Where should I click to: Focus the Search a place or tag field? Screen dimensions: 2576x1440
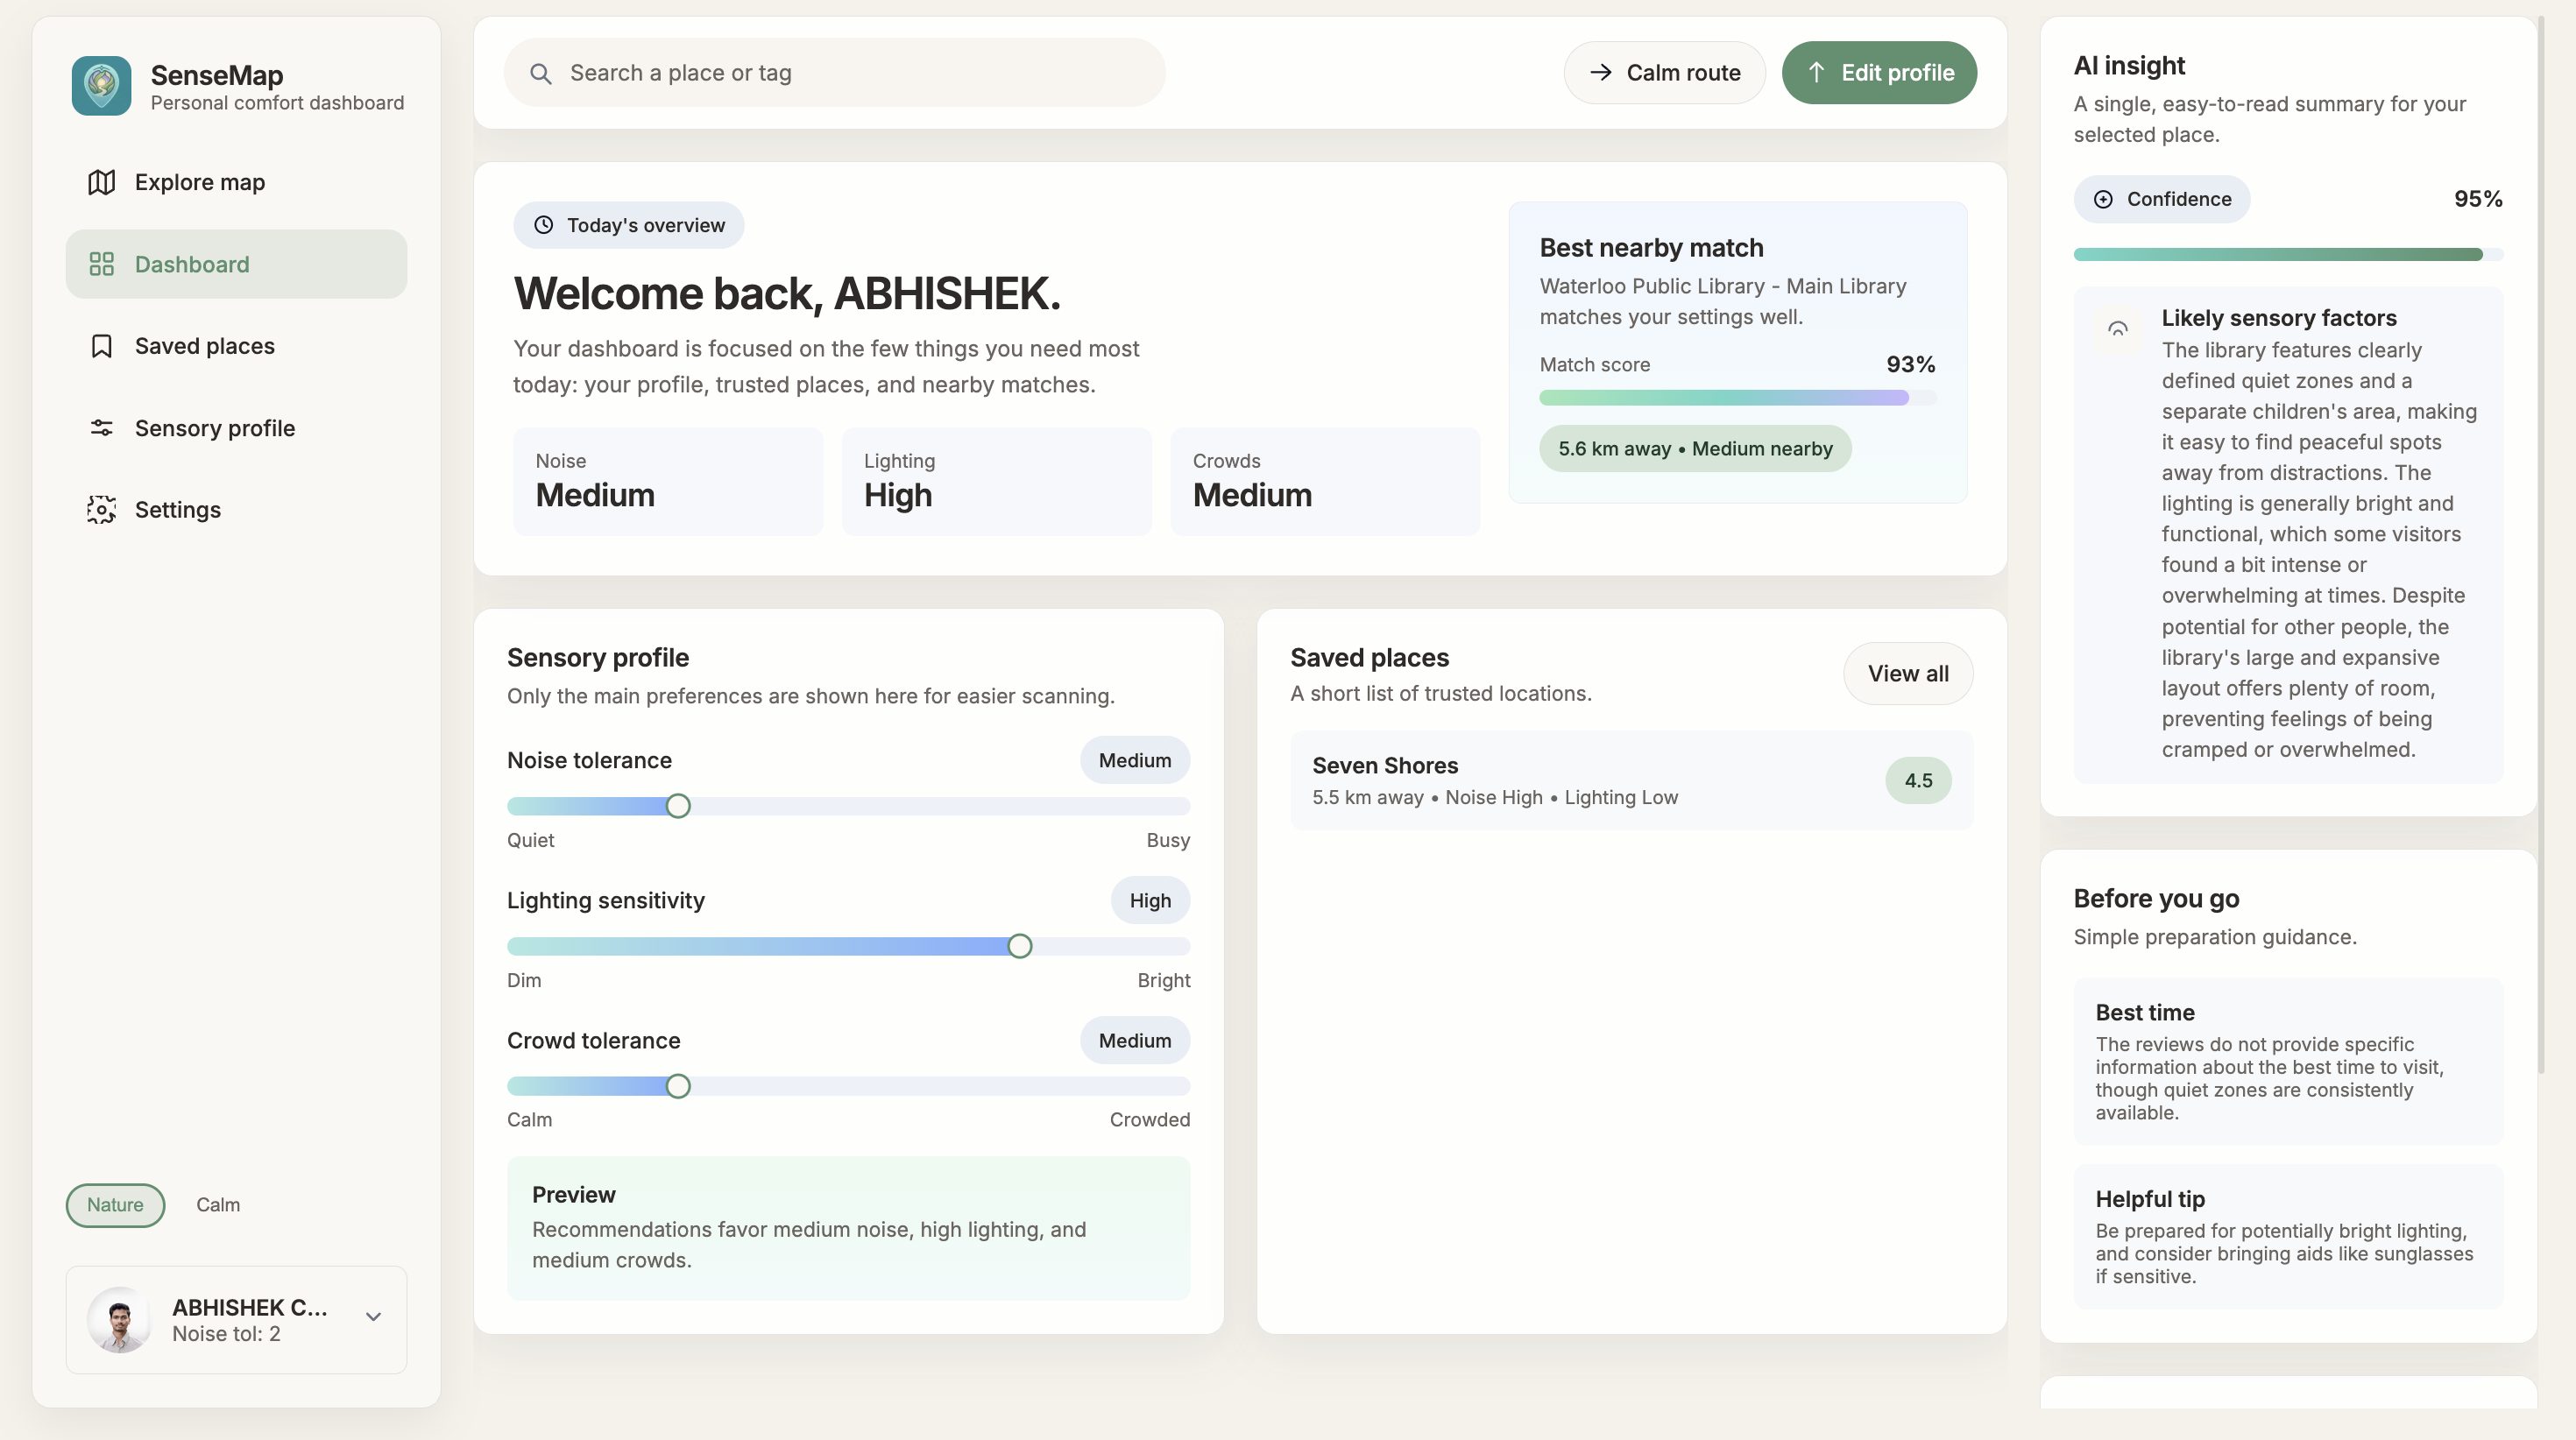[x=850, y=73]
